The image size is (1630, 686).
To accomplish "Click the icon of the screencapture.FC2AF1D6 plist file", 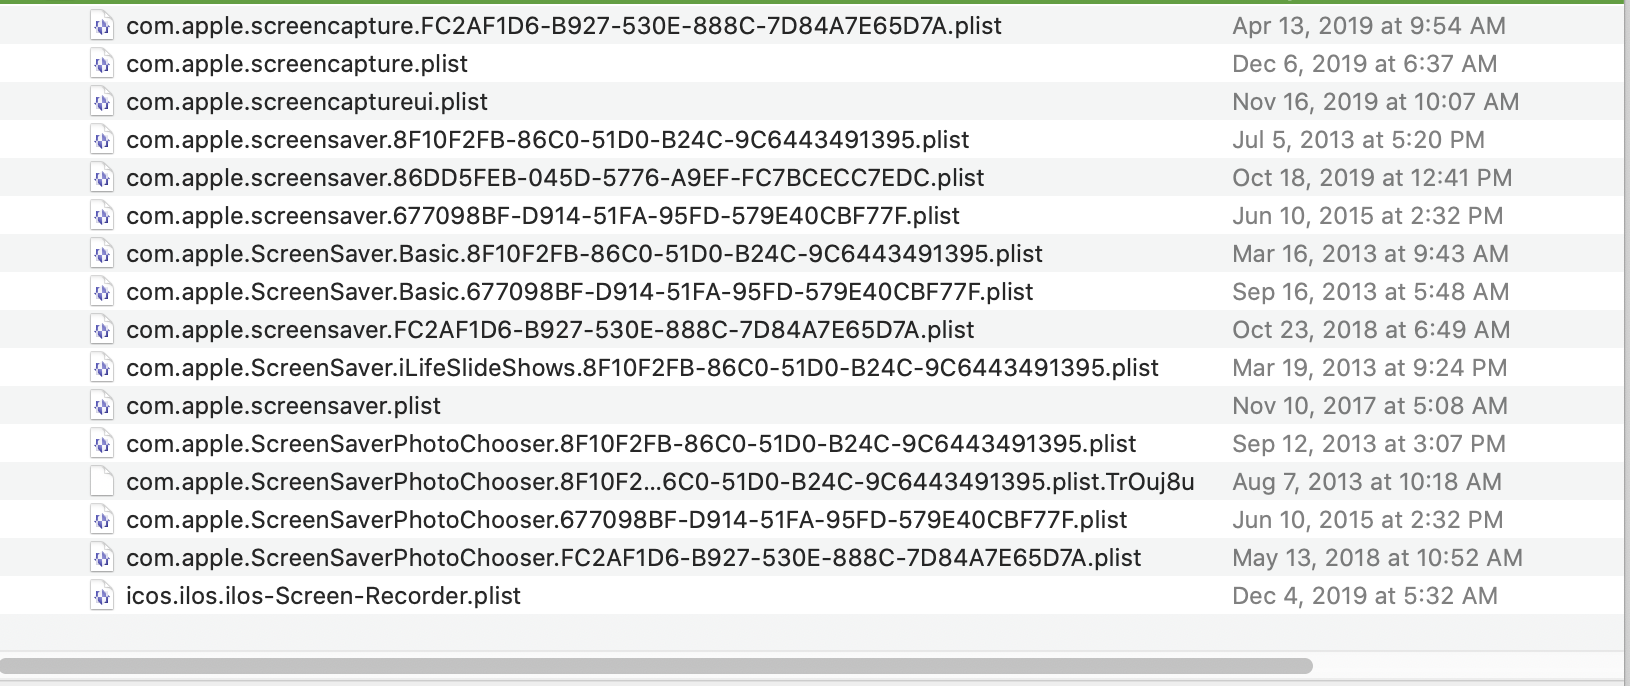I will point(101,26).
